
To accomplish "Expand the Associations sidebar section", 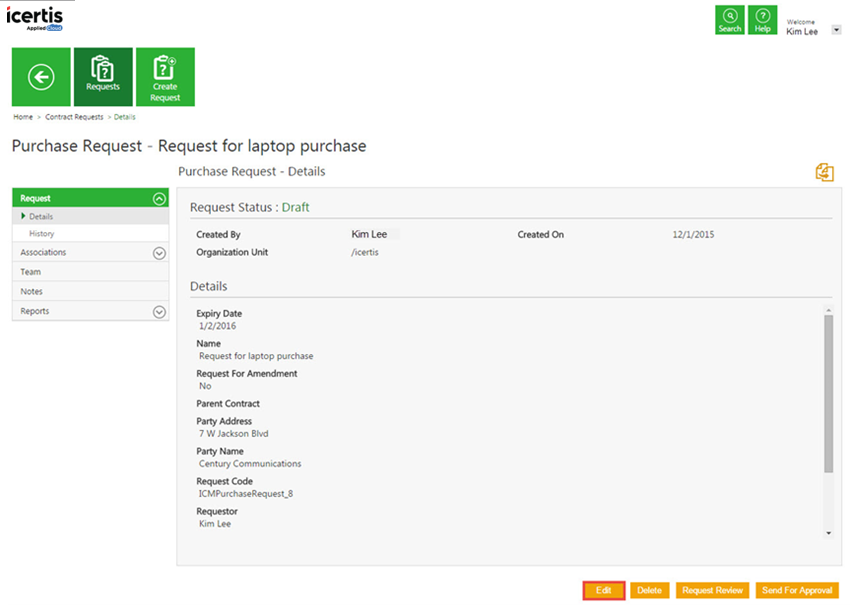I will coord(159,253).
